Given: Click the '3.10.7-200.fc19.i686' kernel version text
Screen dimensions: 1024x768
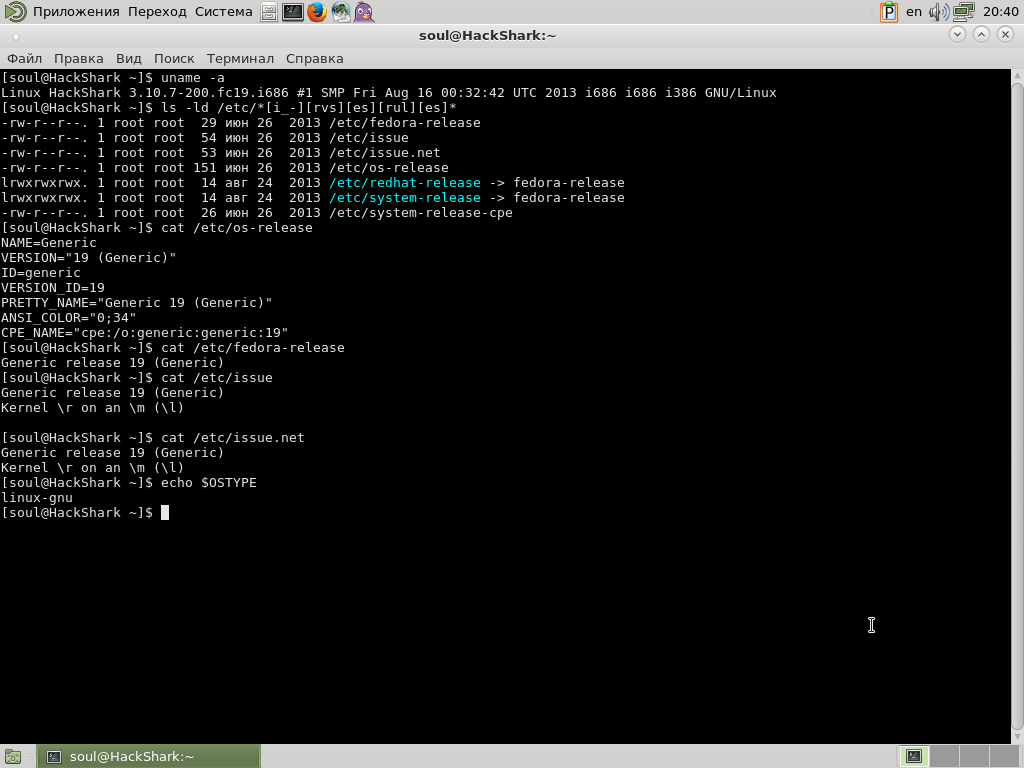Looking at the screenshot, I should coord(208,93).
